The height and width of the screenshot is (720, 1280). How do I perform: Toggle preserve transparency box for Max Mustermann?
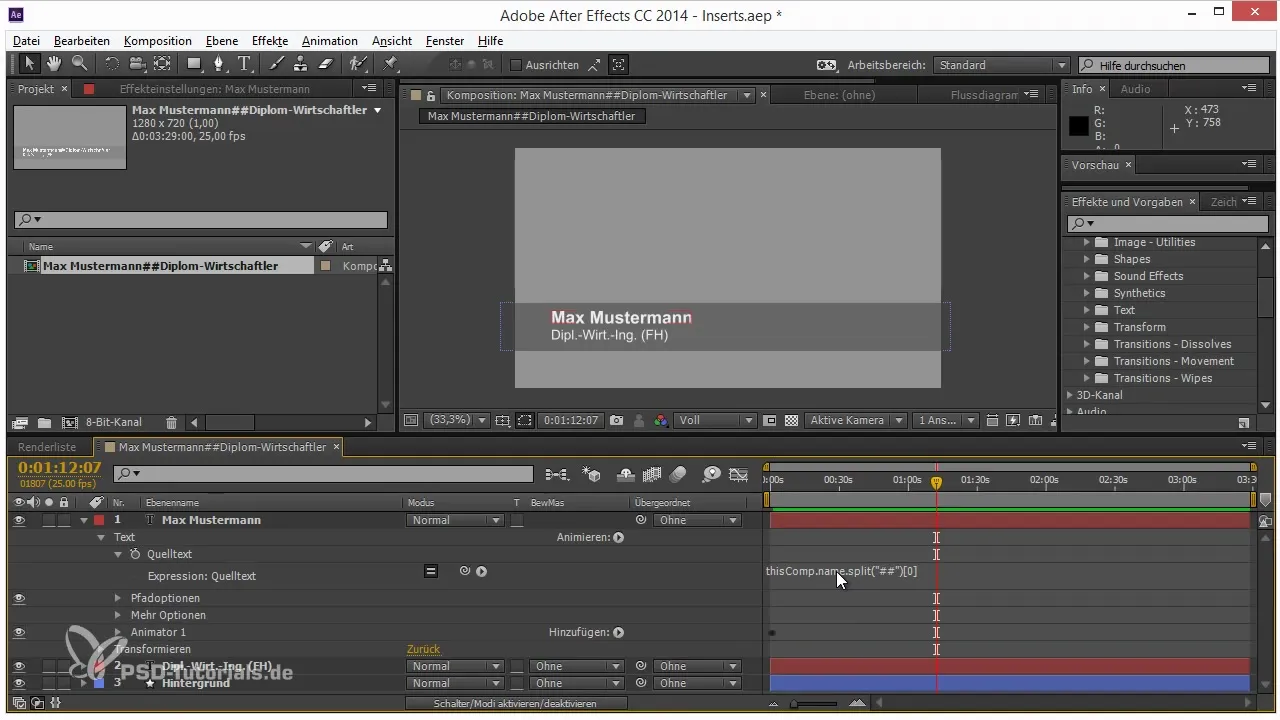pos(517,520)
